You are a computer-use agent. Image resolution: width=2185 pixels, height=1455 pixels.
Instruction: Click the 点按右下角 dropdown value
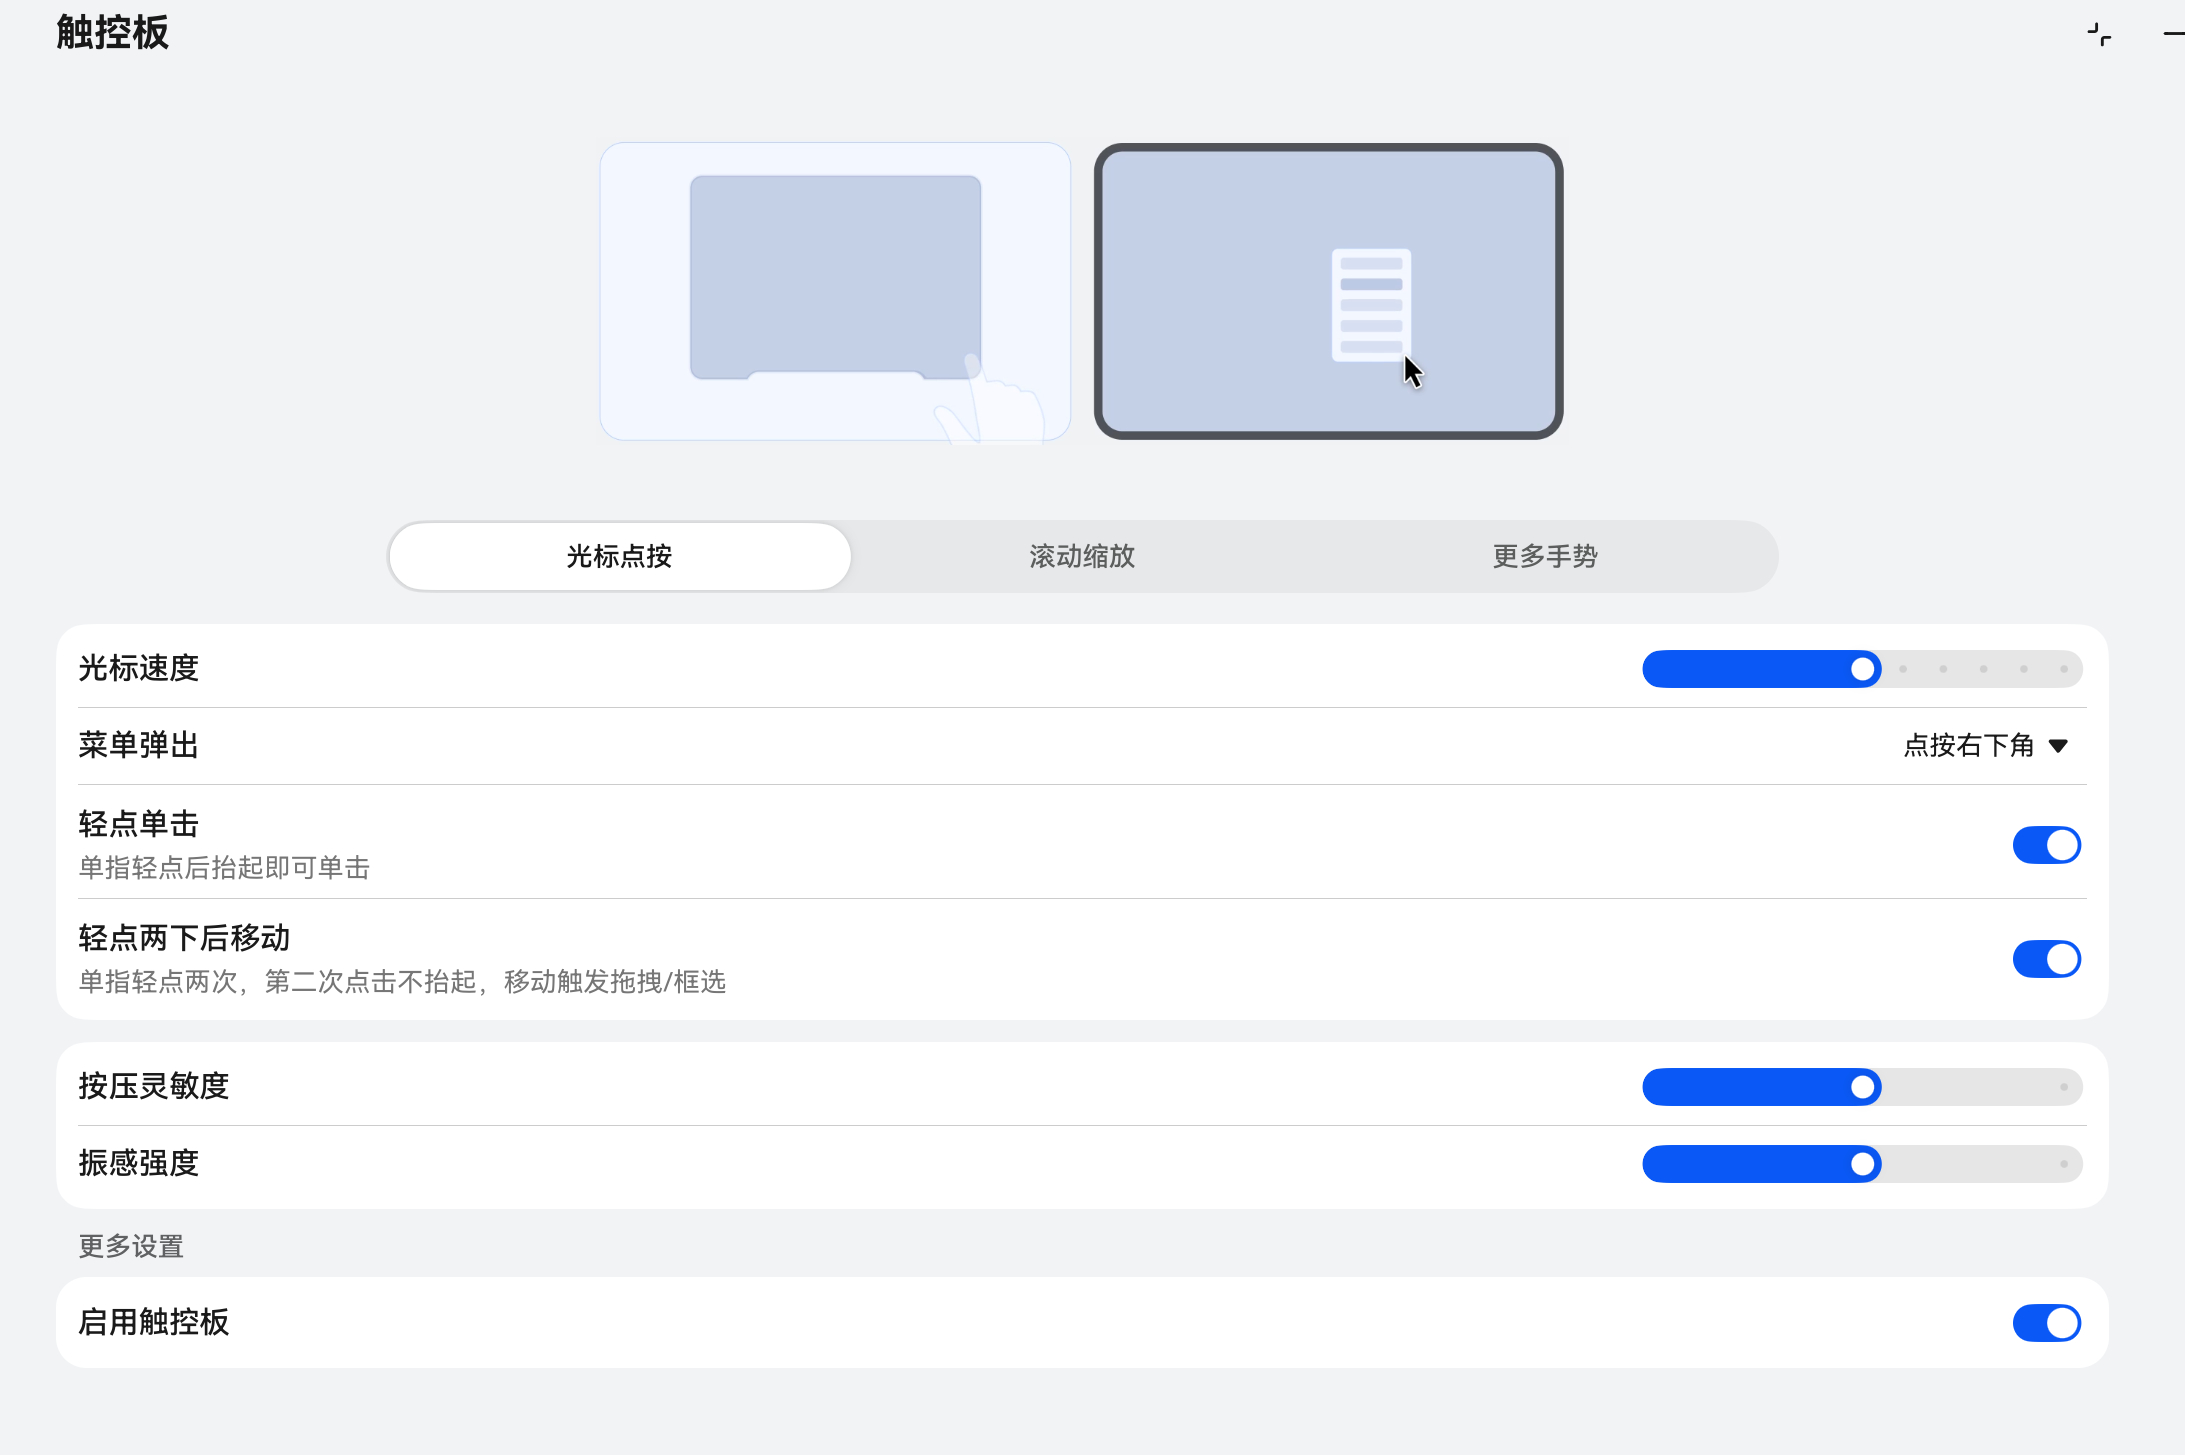click(1968, 746)
